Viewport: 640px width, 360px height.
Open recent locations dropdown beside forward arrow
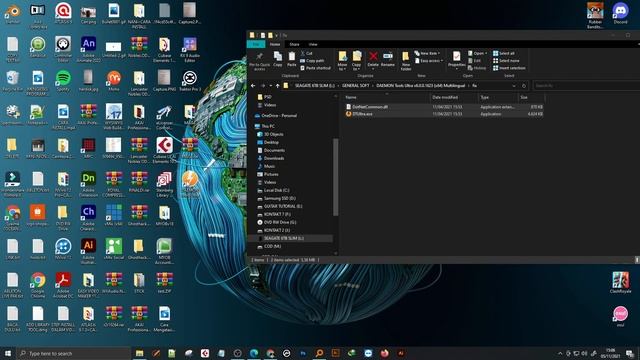[x=270, y=86]
